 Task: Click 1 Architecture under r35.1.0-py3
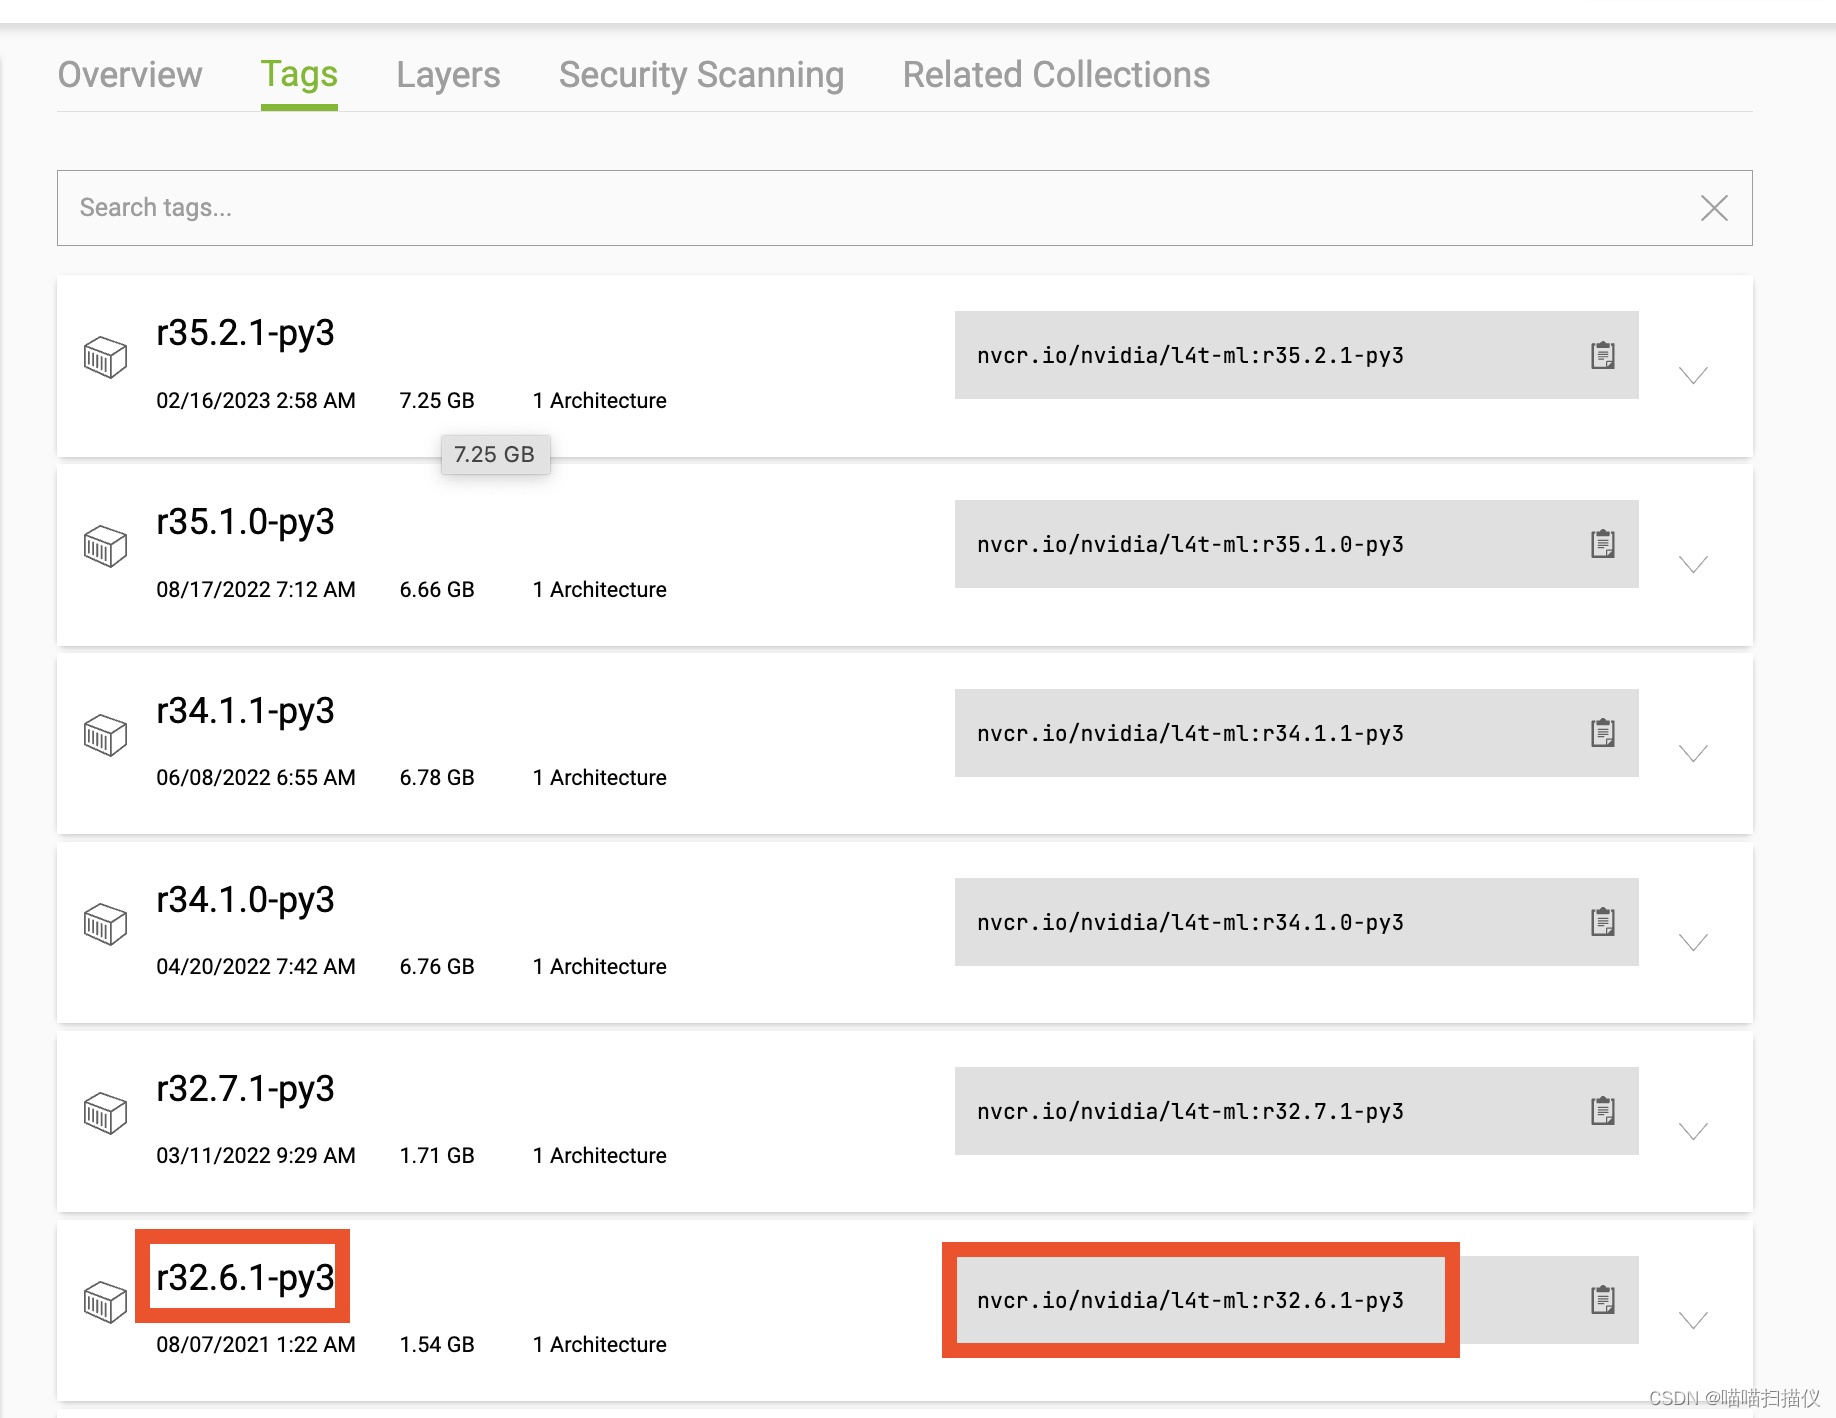tap(599, 589)
